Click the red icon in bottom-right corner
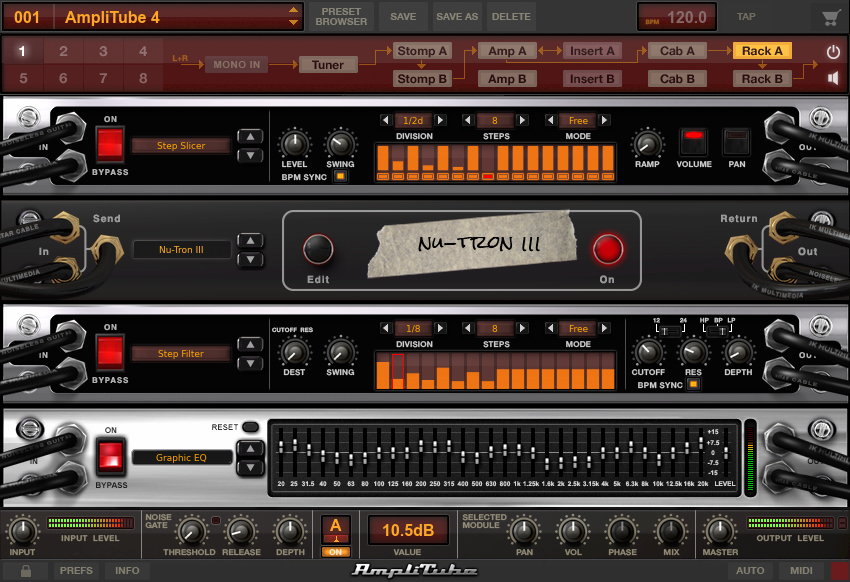This screenshot has height=582, width=850. (x=840, y=571)
